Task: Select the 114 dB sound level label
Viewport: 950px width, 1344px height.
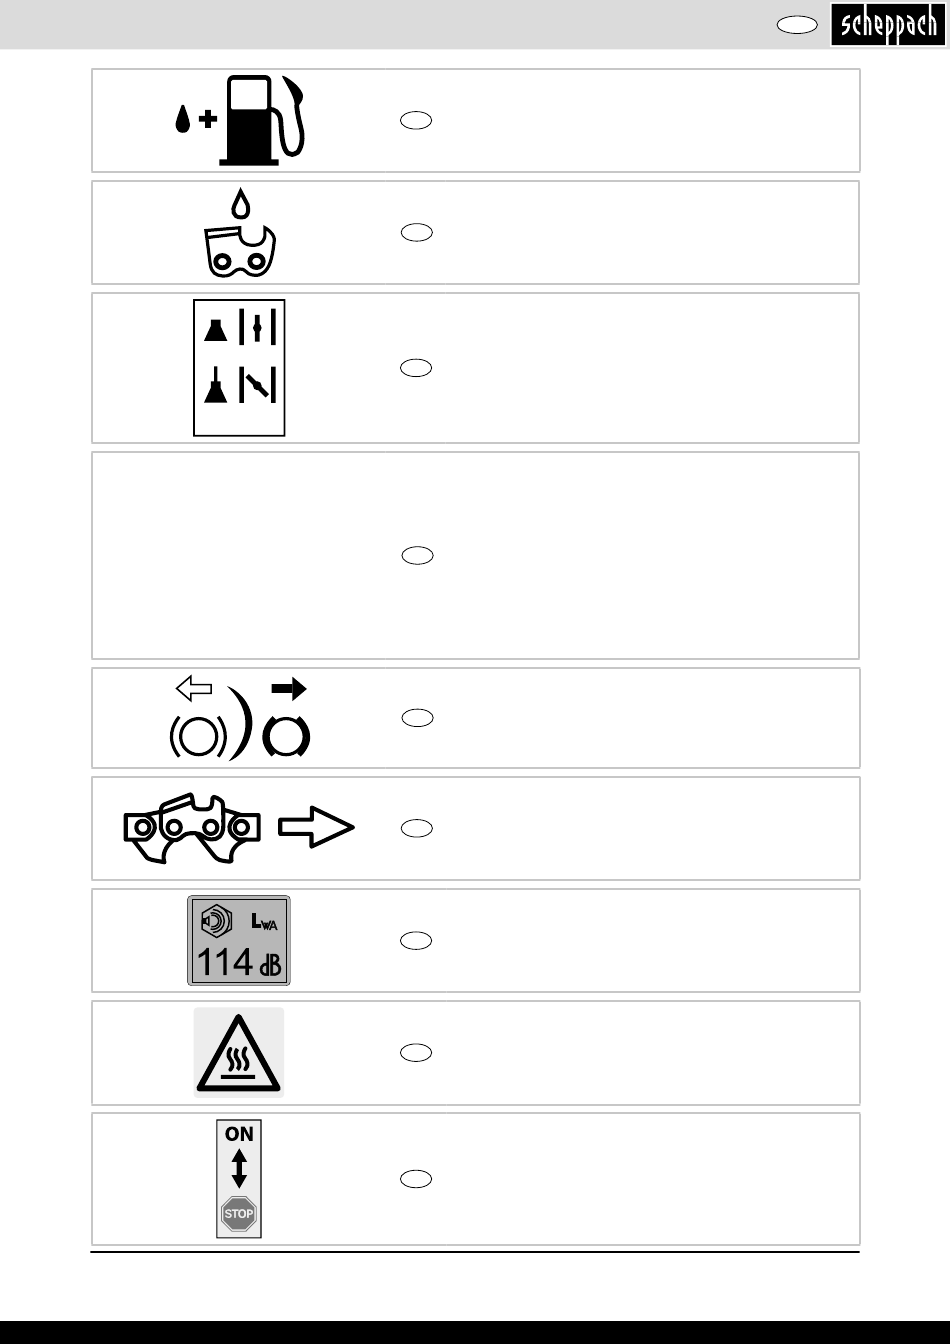Action: [239, 940]
